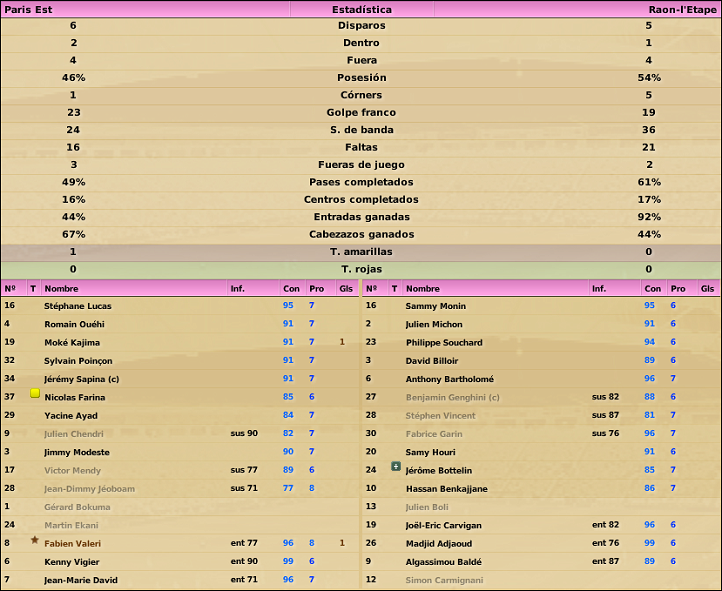This screenshot has width=722, height=591.
Task: Open player Madjid Adjaoud
Action: 439,544
